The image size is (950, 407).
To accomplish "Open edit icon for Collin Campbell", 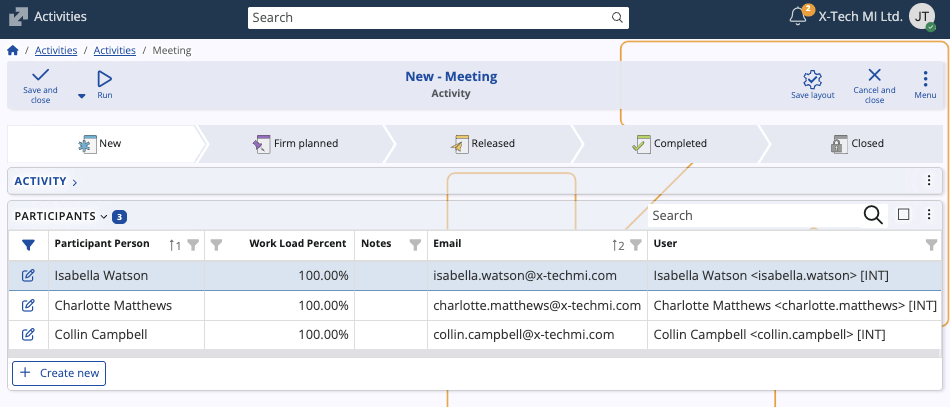I will click(28, 335).
